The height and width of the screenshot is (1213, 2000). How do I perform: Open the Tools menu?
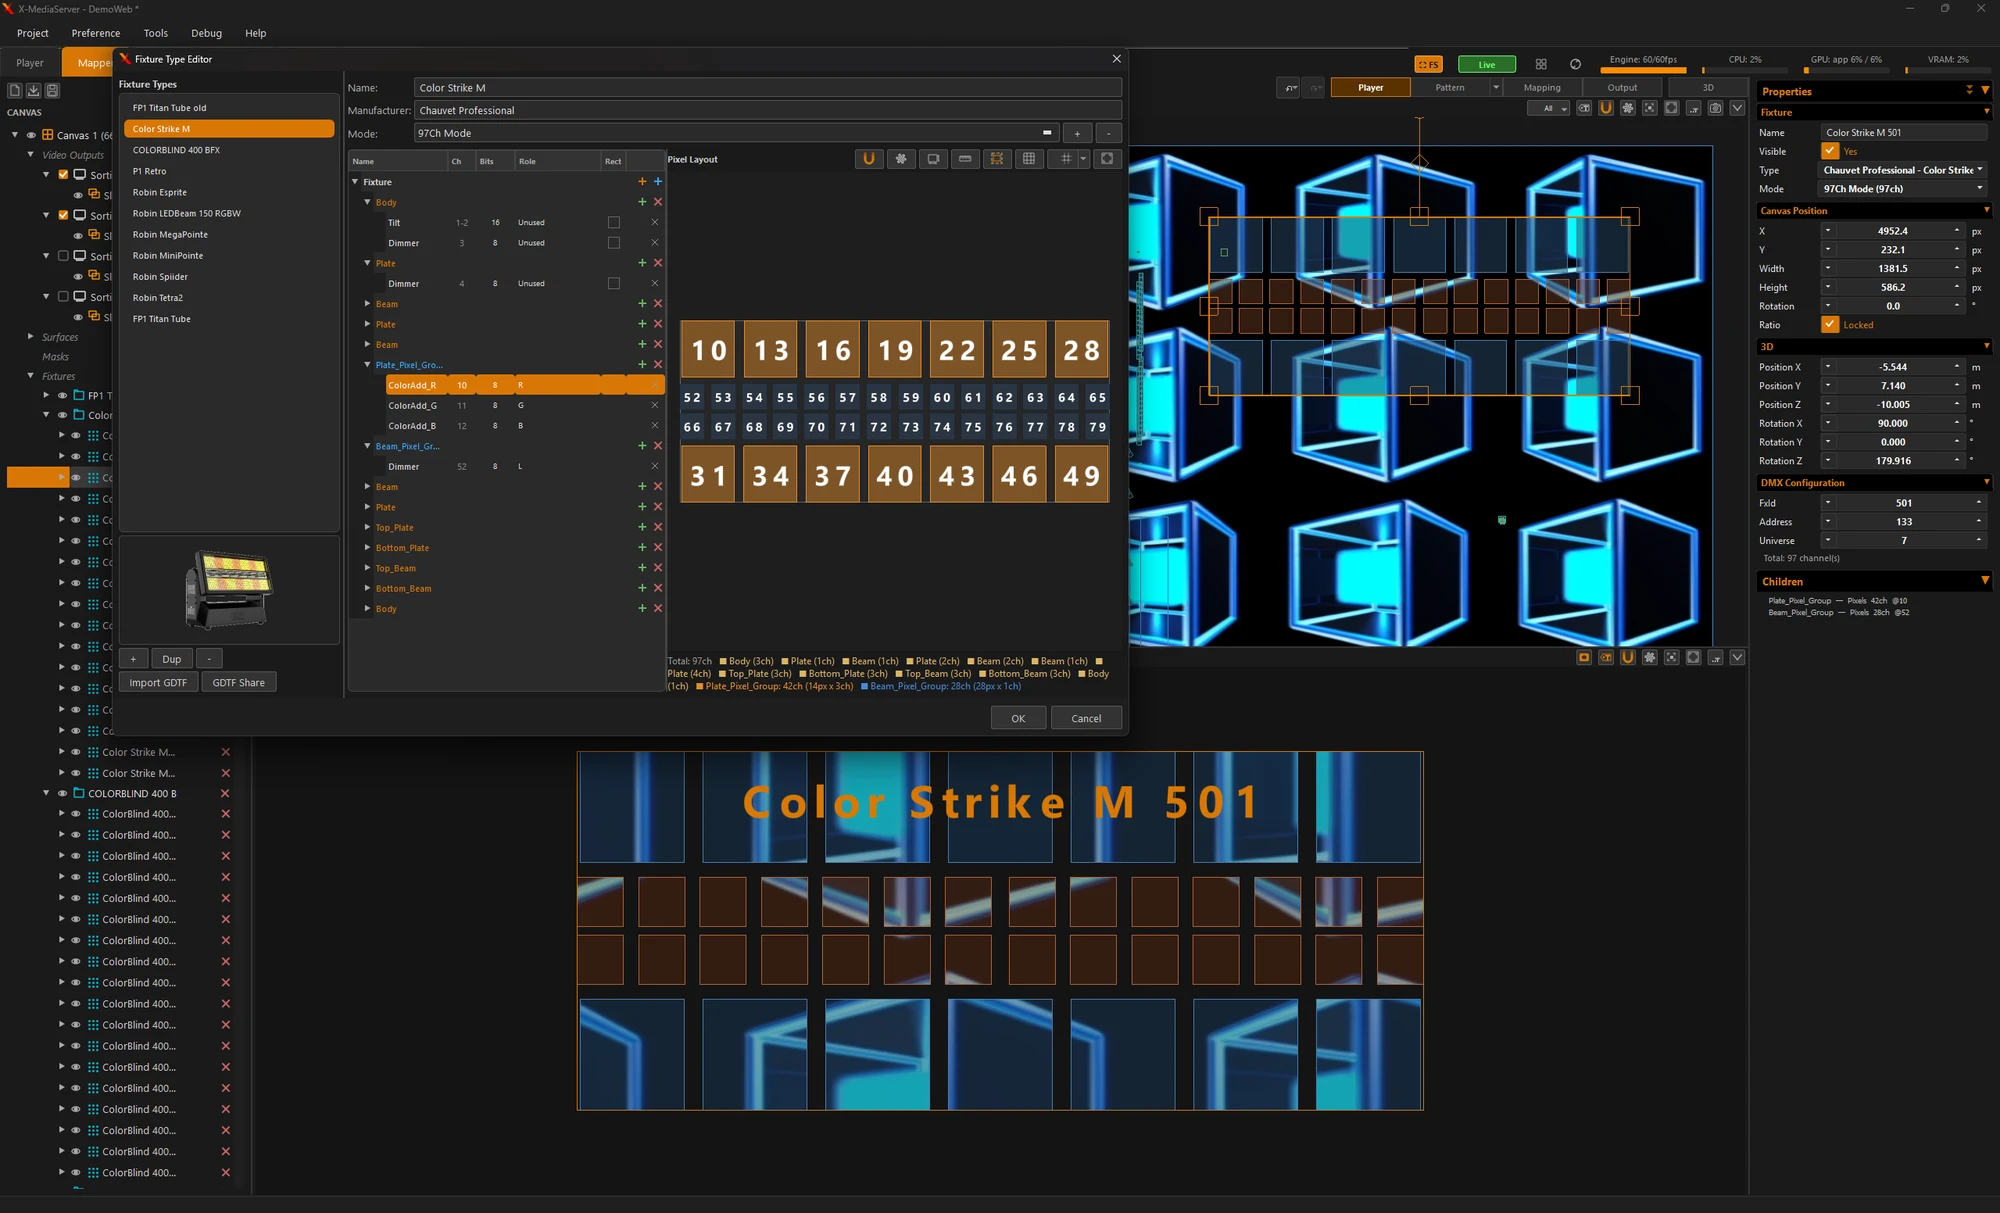pos(156,33)
